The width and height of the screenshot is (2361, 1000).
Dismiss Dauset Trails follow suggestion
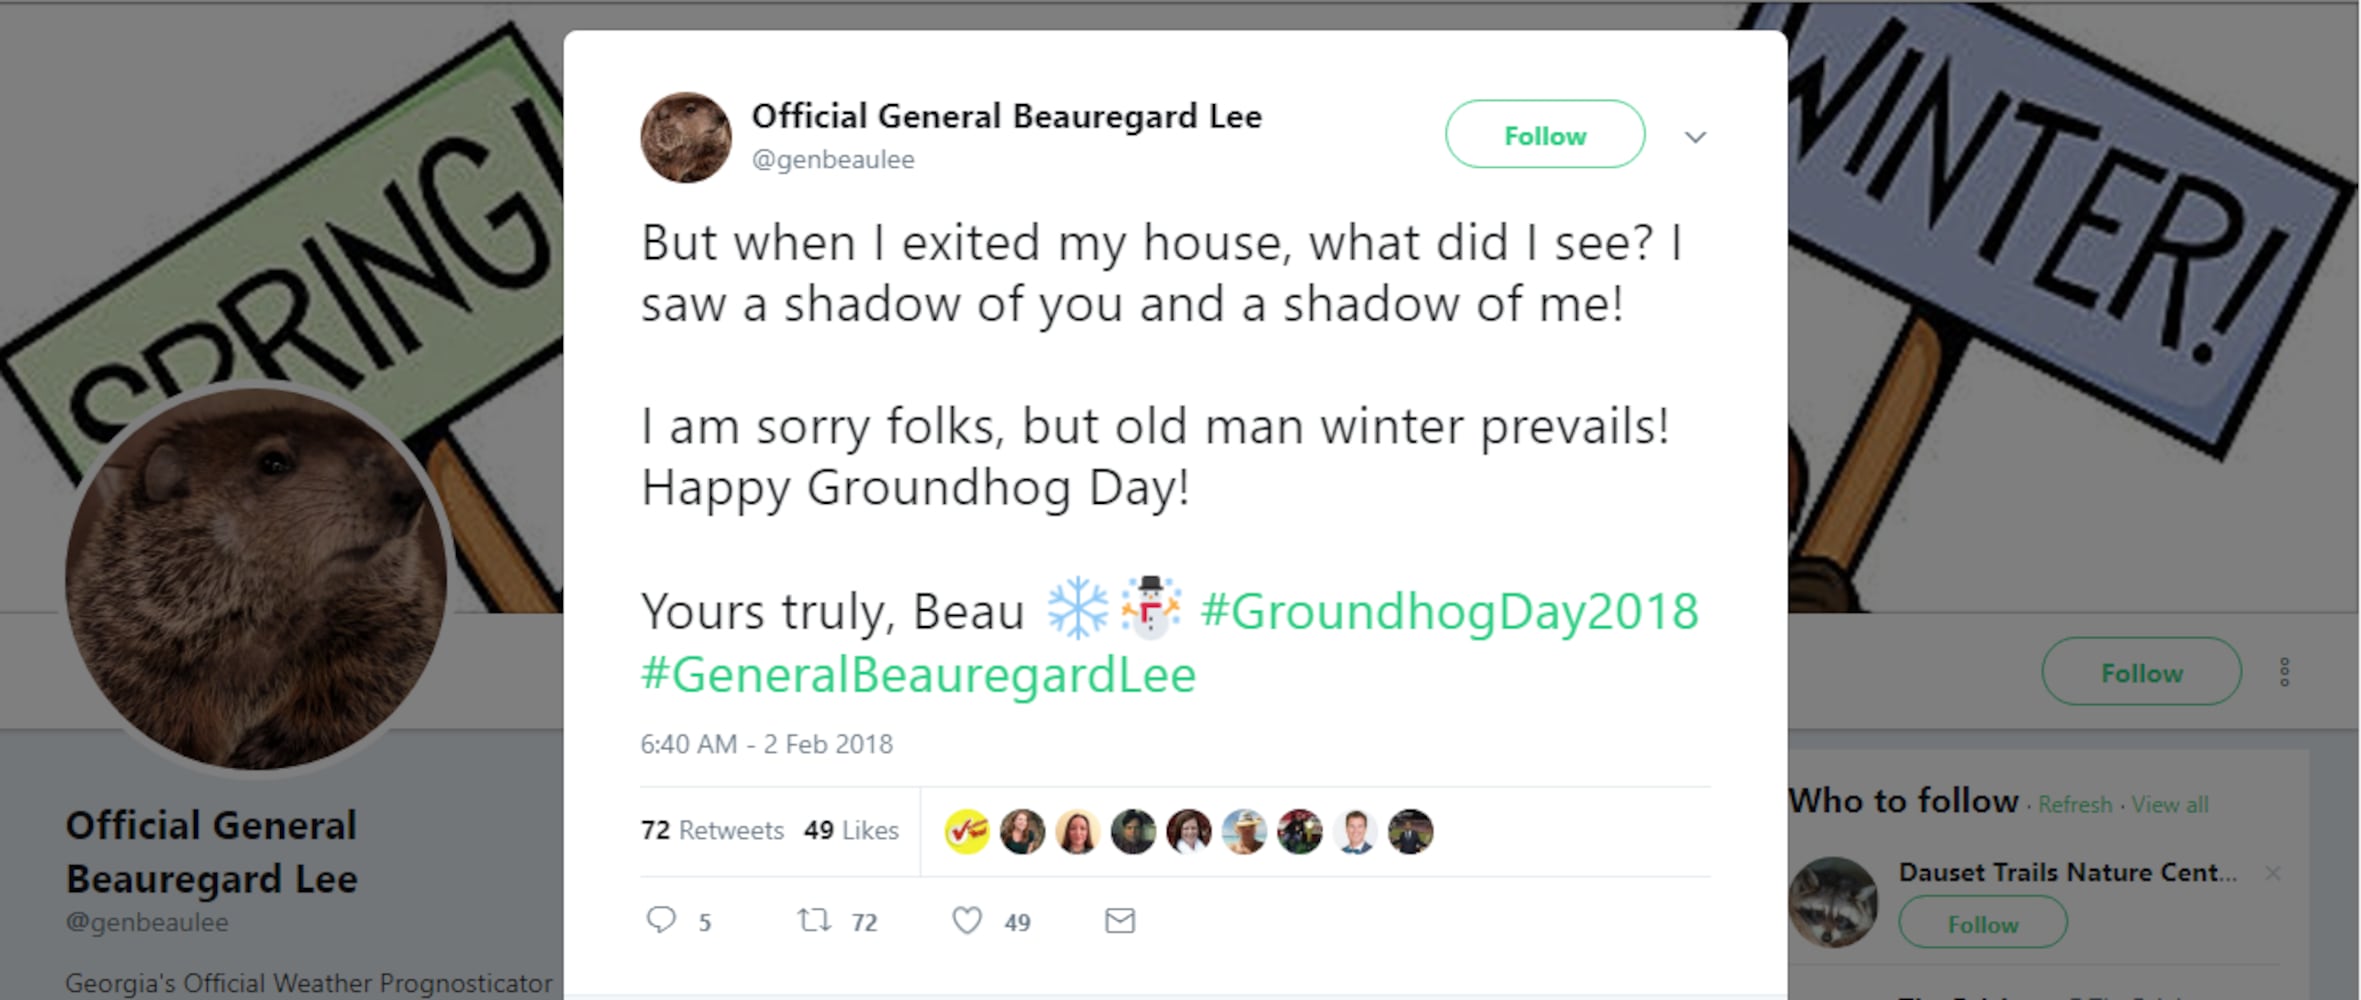coord(2273,873)
